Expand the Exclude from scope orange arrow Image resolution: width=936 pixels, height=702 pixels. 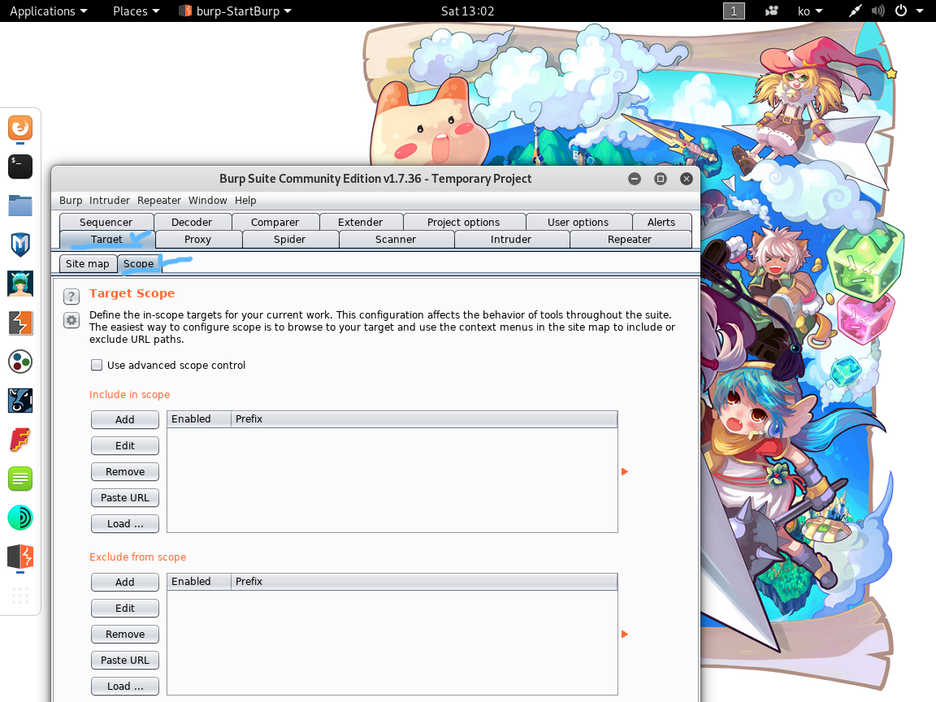tap(624, 634)
